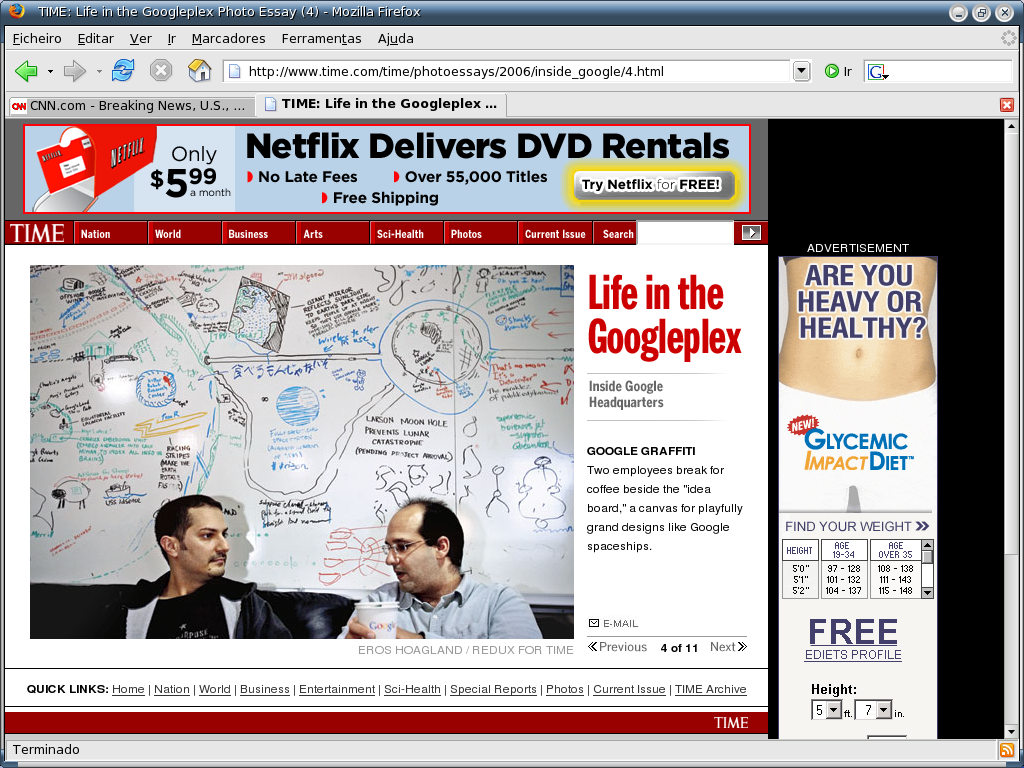Click the Try Netflix for FREE button
This screenshot has height=768, width=1024.
point(652,185)
